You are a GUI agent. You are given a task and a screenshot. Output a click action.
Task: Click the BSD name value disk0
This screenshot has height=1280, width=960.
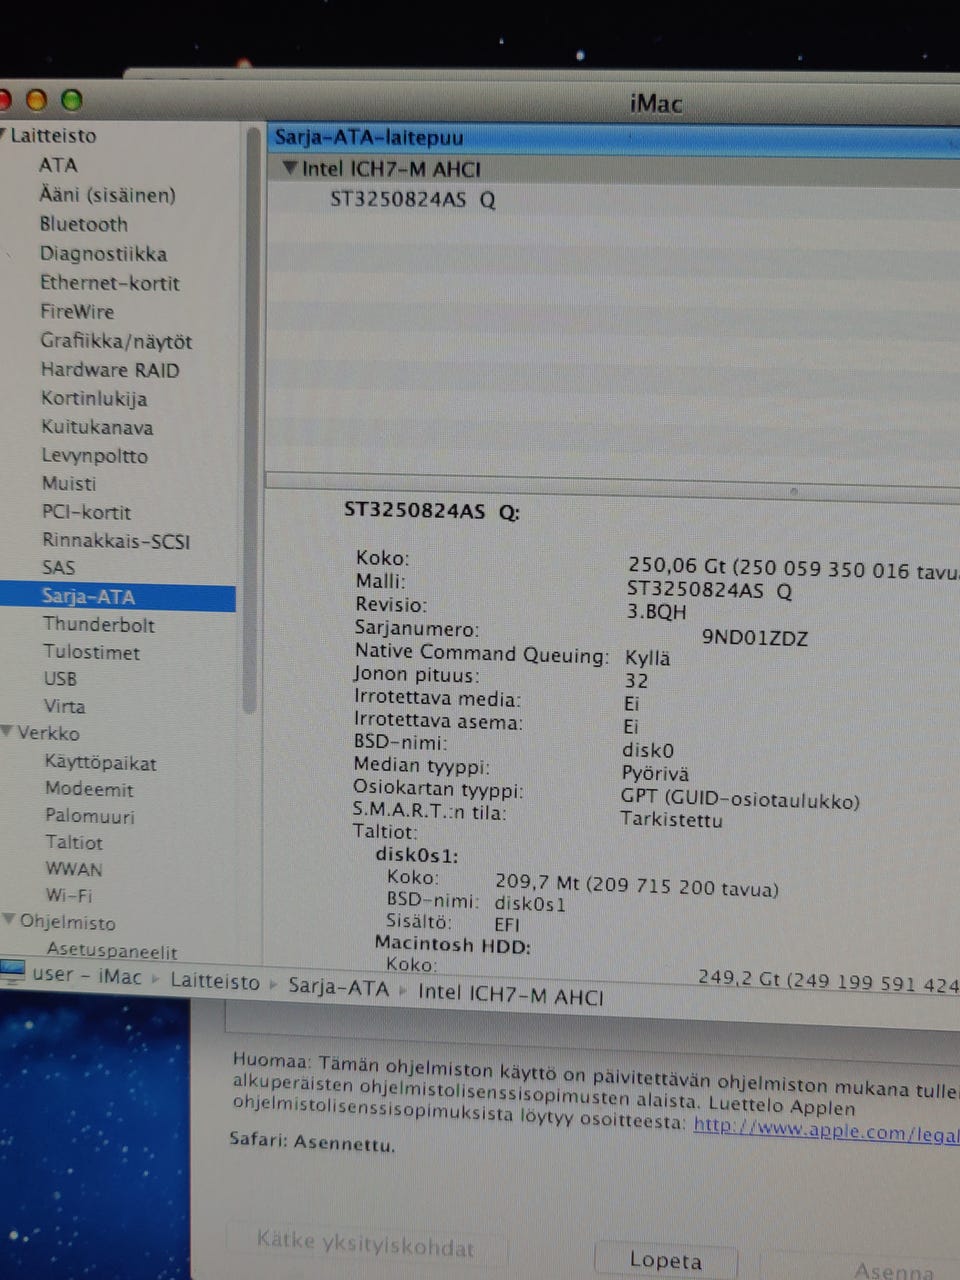point(648,750)
